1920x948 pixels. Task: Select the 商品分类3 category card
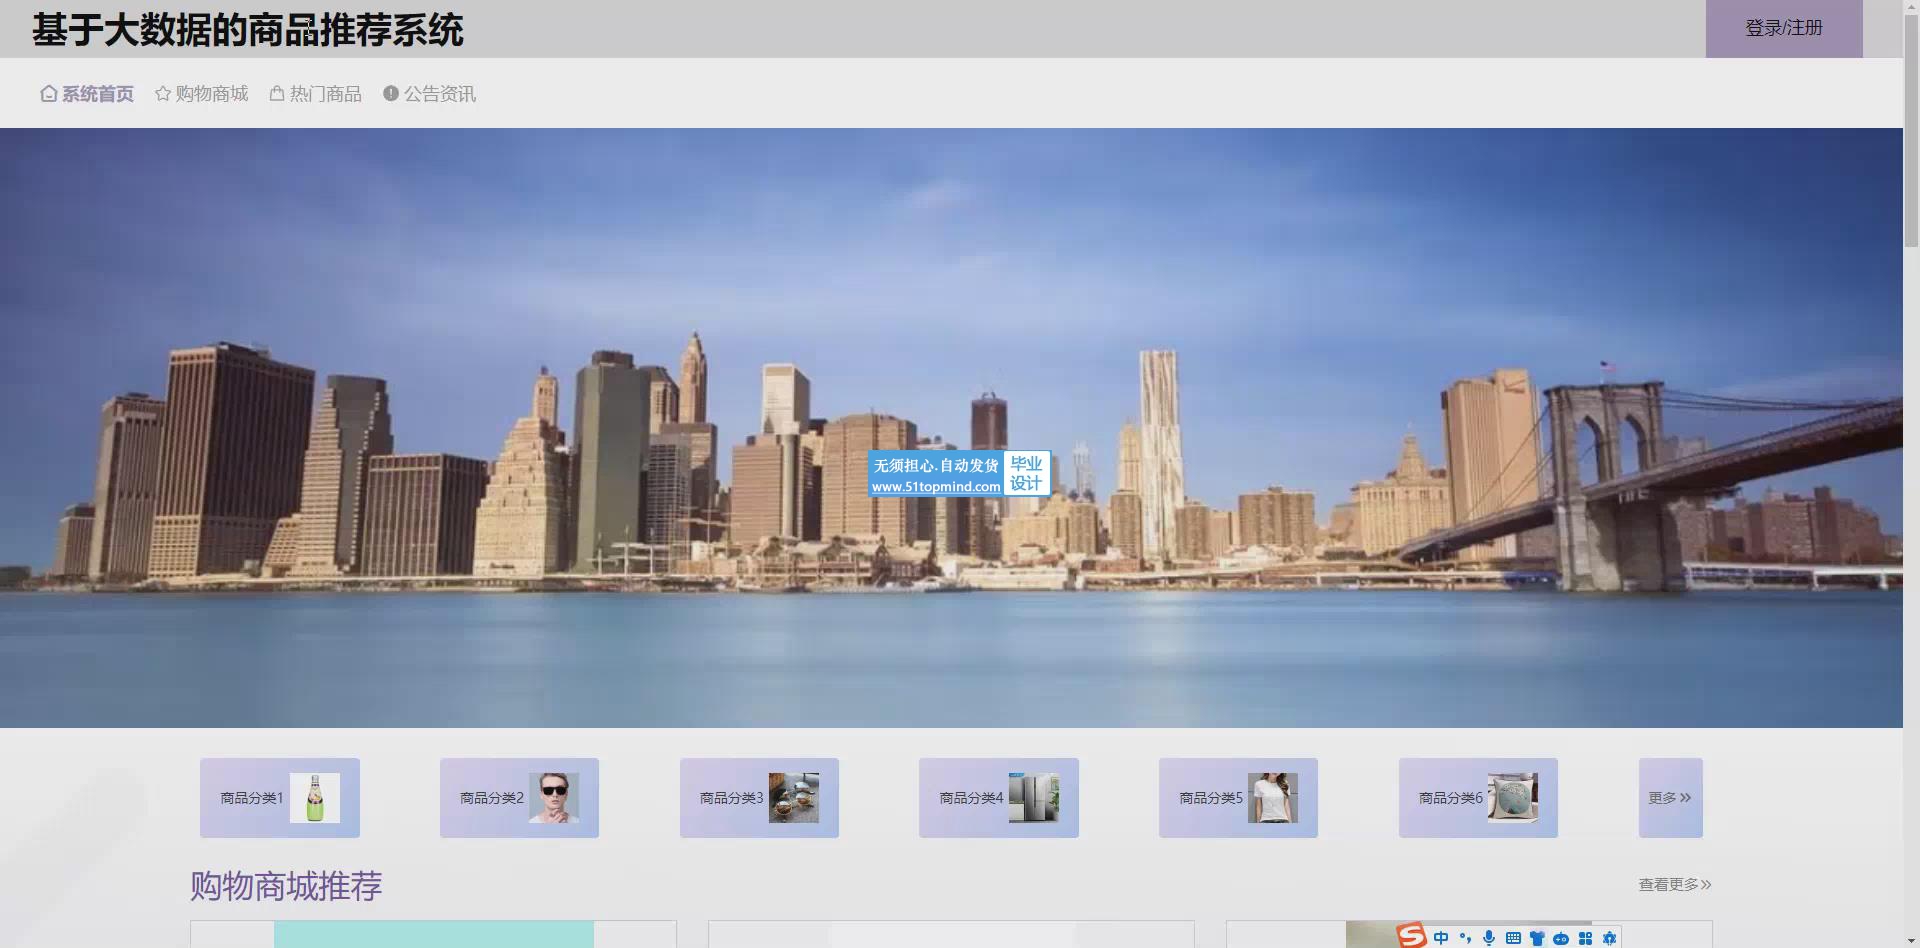[759, 798]
